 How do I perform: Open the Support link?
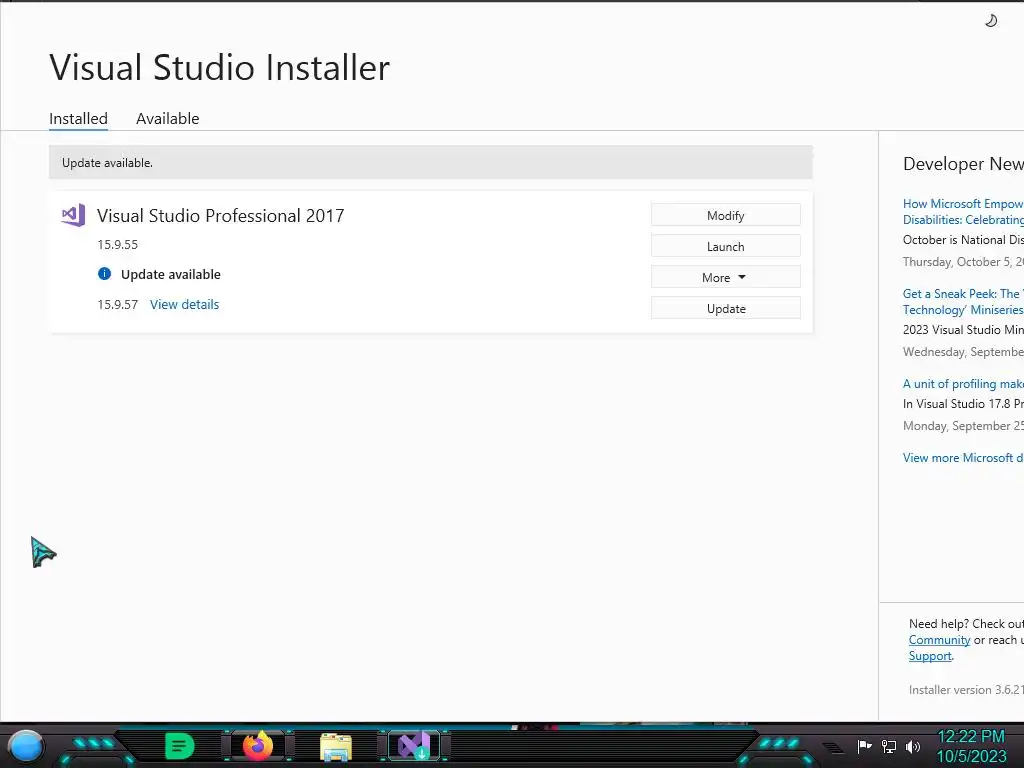coord(930,656)
